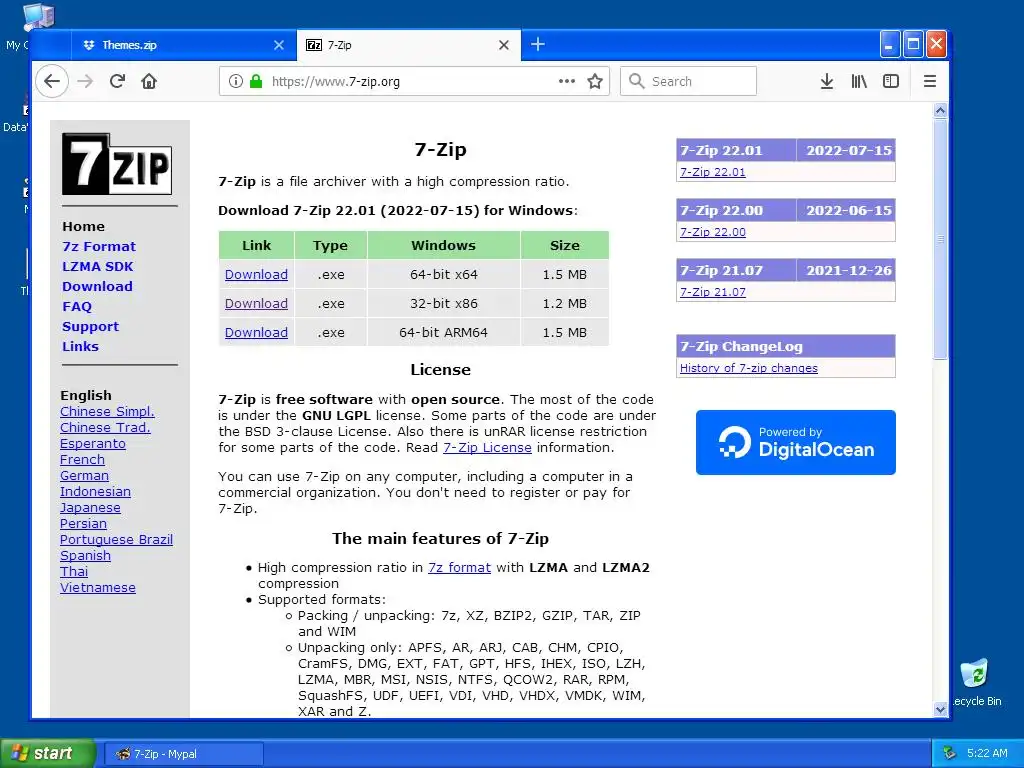Switch language to German
1024x768 pixels.
84,475
